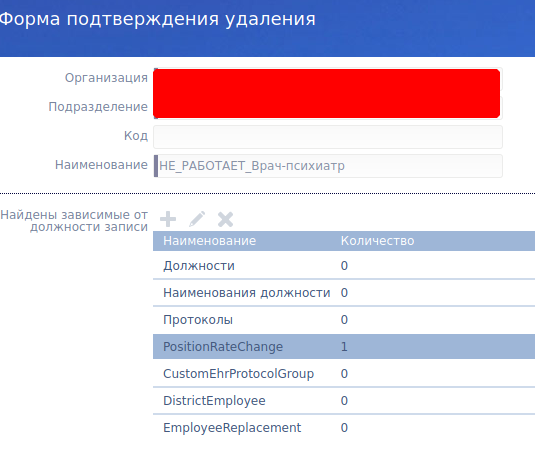Click the count 0 in Наименования должности row

(344, 293)
